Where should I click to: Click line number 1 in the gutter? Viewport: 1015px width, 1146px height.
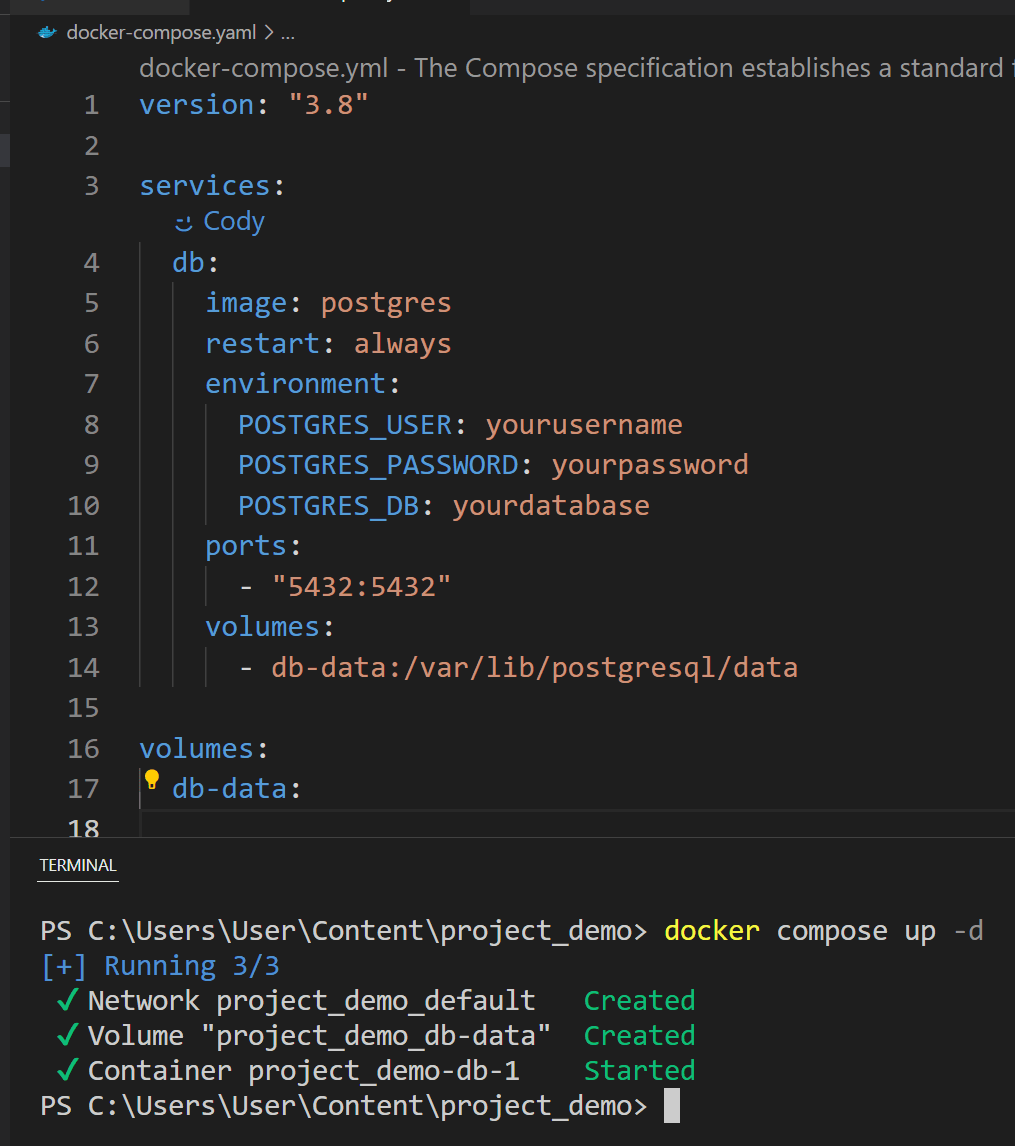click(x=92, y=105)
